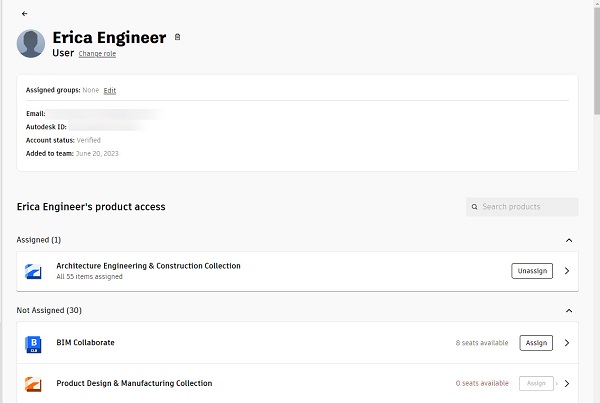Click the 'June 20, 2023' added date
The height and width of the screenshot is (403, 600).
[x=97, y=153]
